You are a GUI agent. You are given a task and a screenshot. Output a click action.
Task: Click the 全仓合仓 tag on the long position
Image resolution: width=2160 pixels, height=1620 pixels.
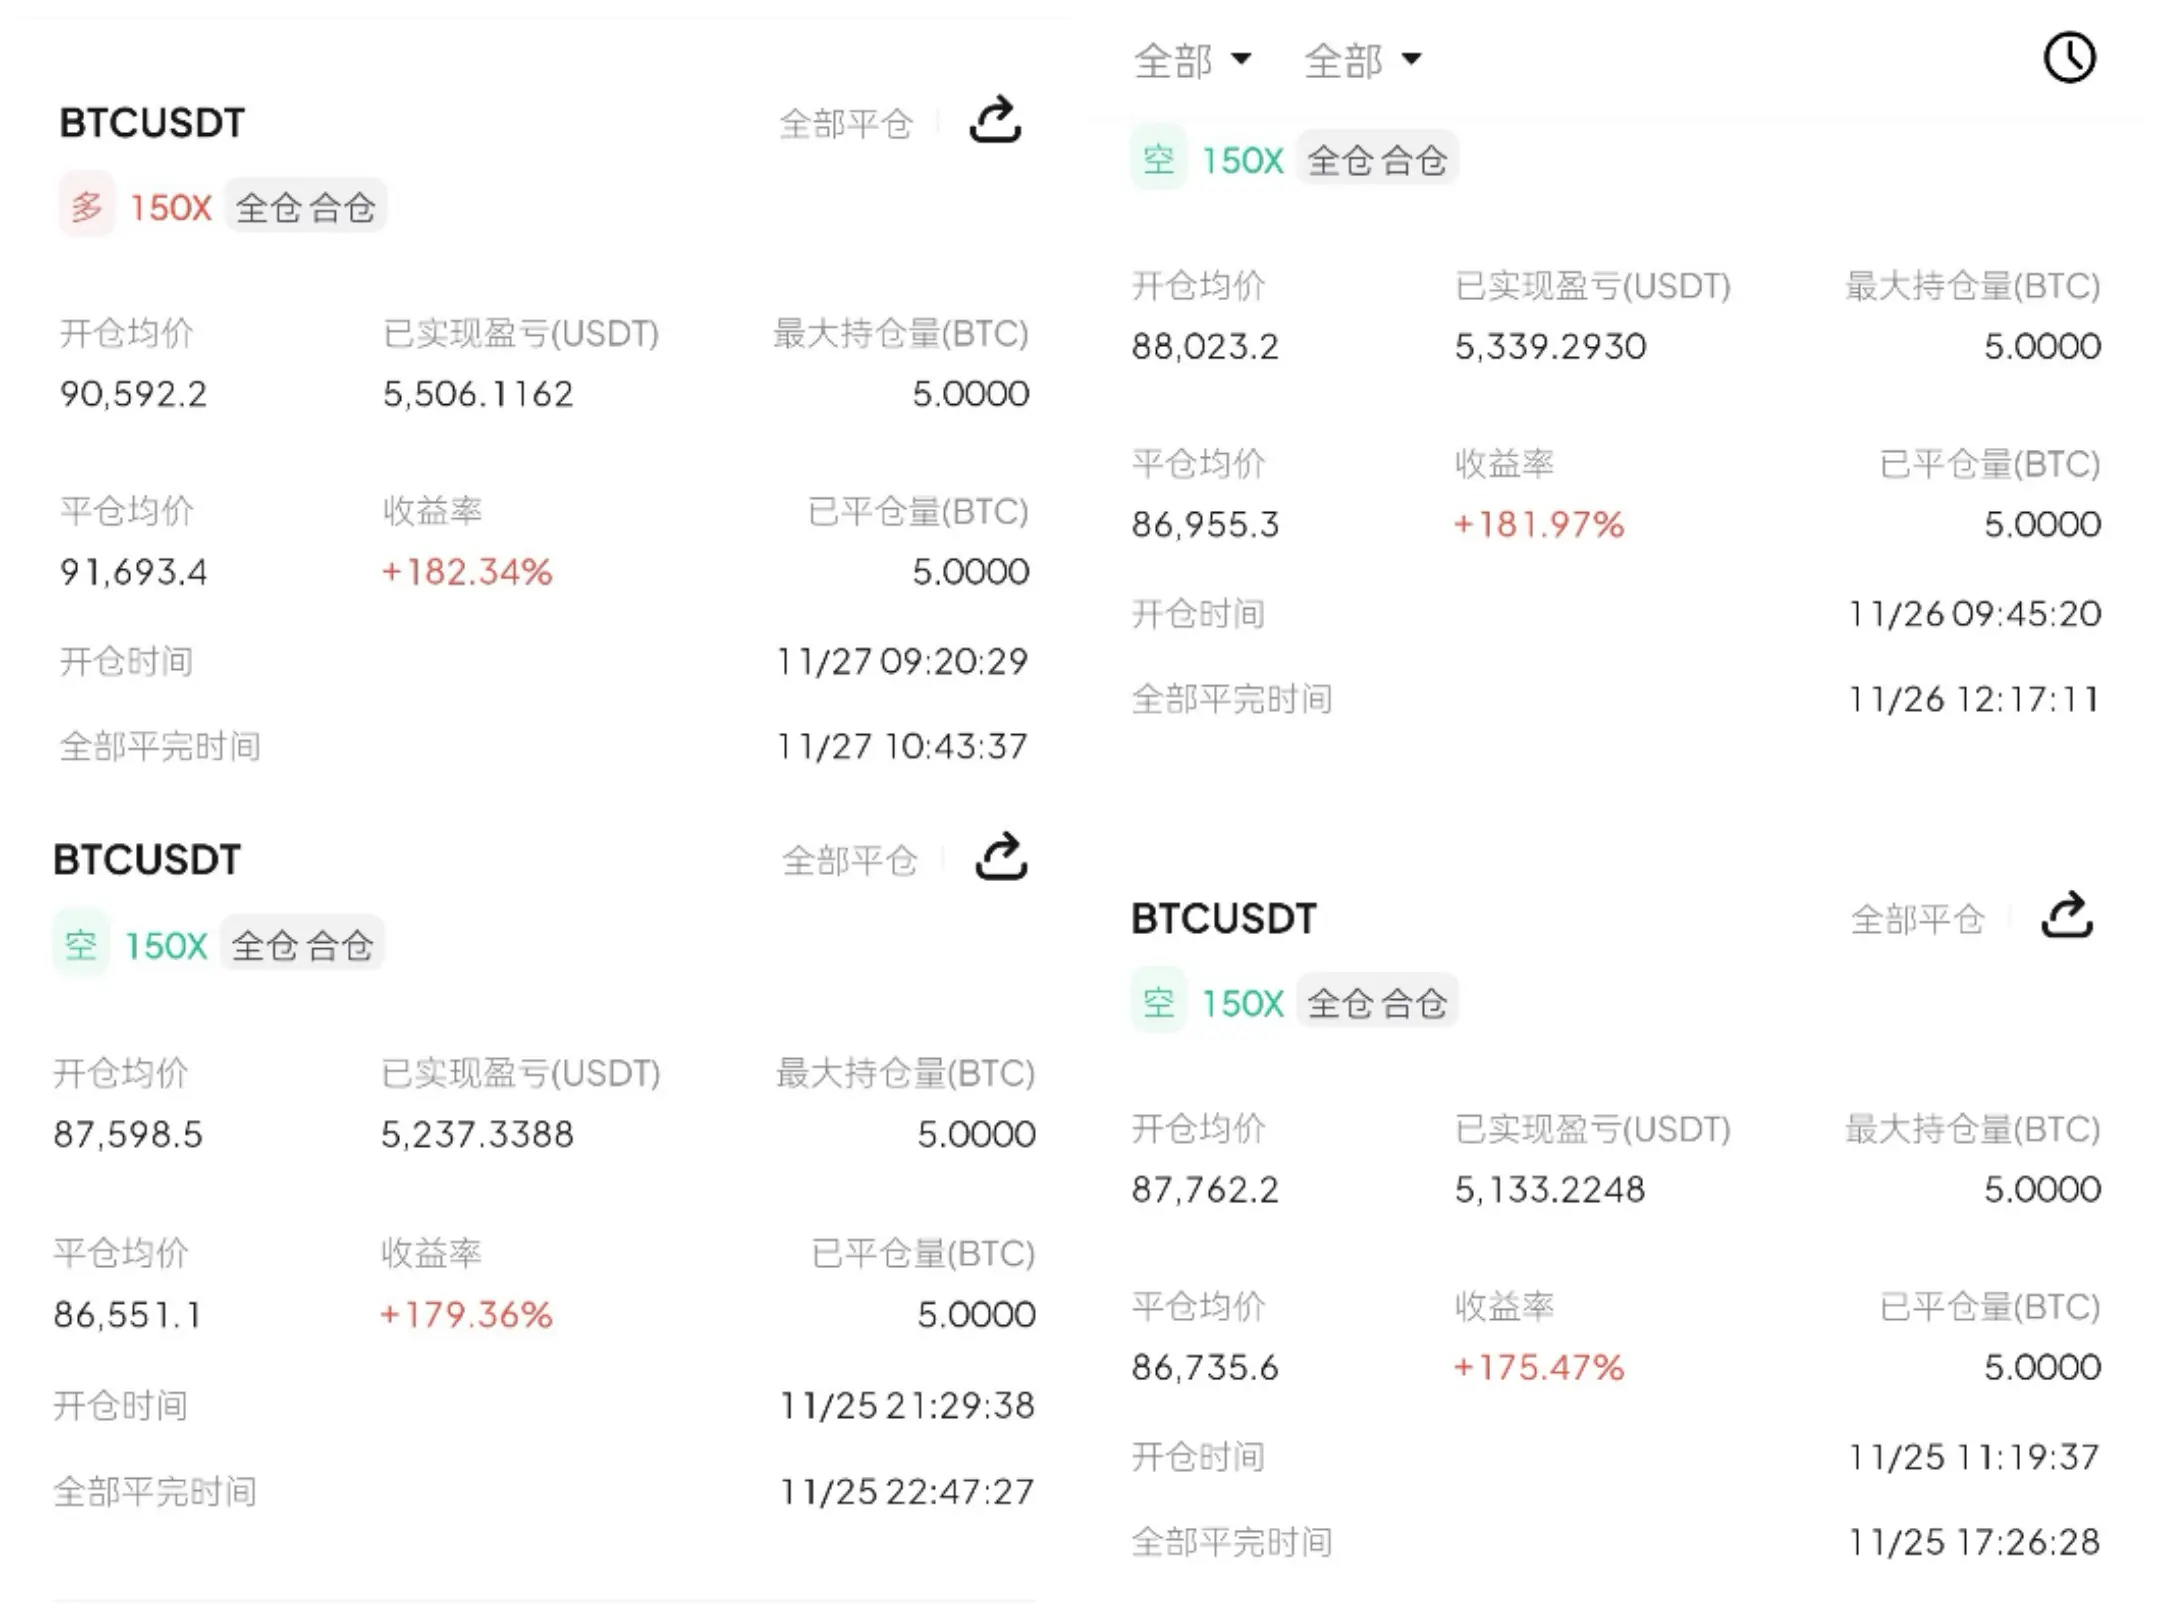[306, 206]
